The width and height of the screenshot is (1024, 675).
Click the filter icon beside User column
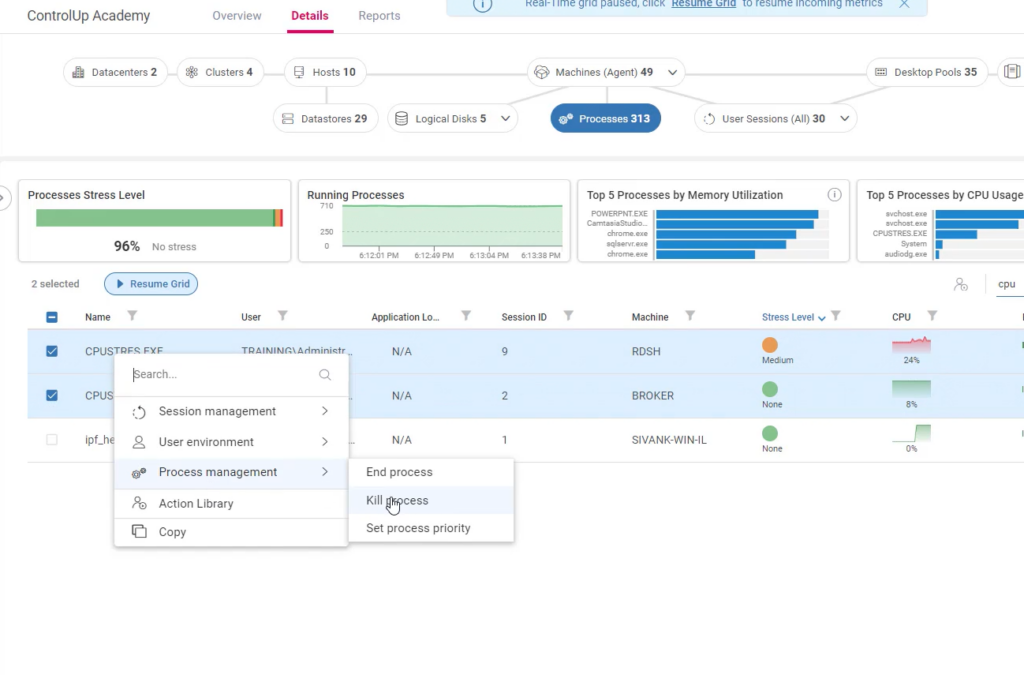pyautogui.click(x=282, y=316)
